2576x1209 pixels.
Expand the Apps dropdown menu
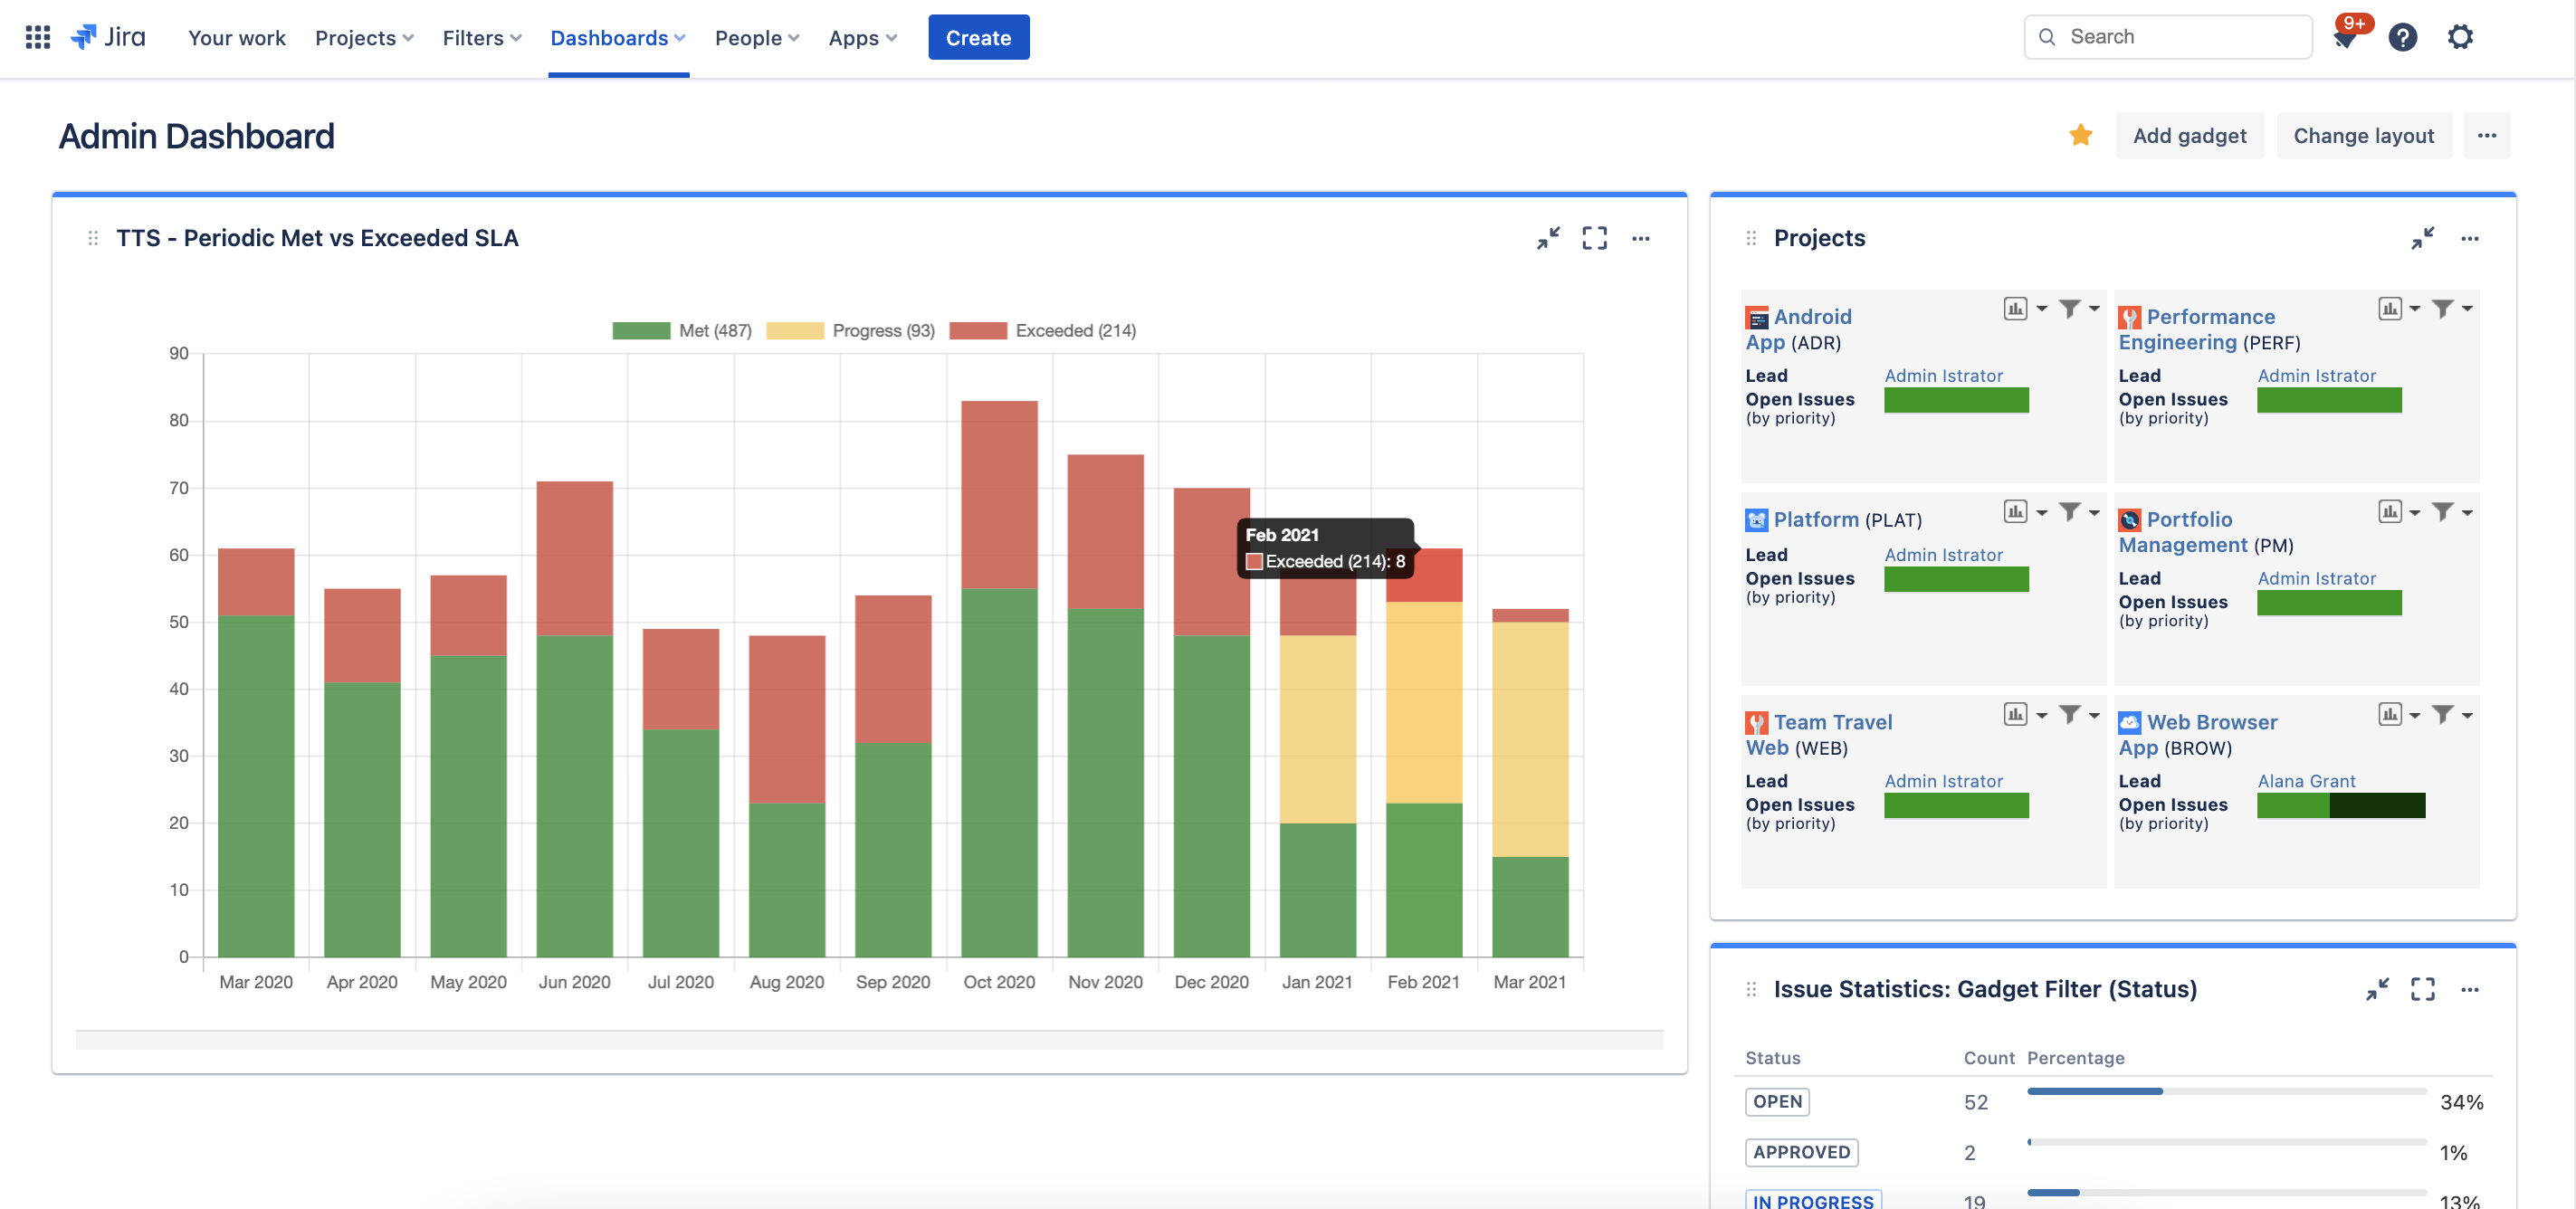click(x=862, y=38)
